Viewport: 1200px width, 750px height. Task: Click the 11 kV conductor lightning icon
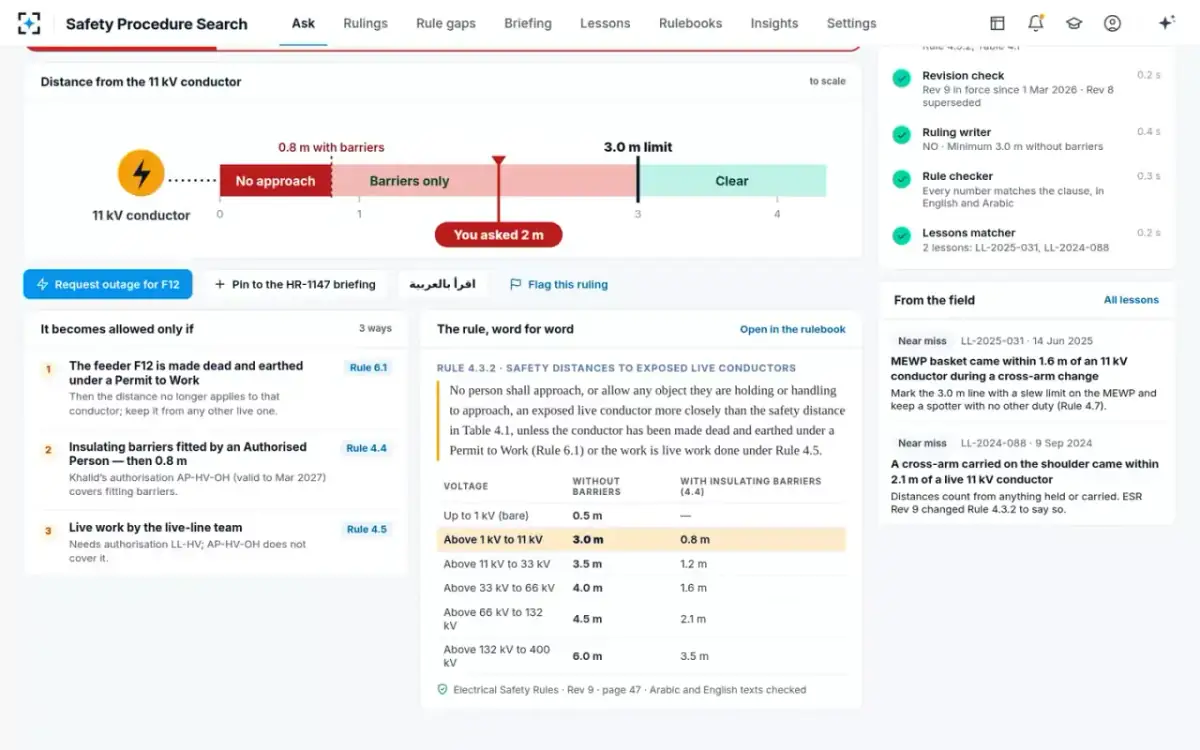141,173
